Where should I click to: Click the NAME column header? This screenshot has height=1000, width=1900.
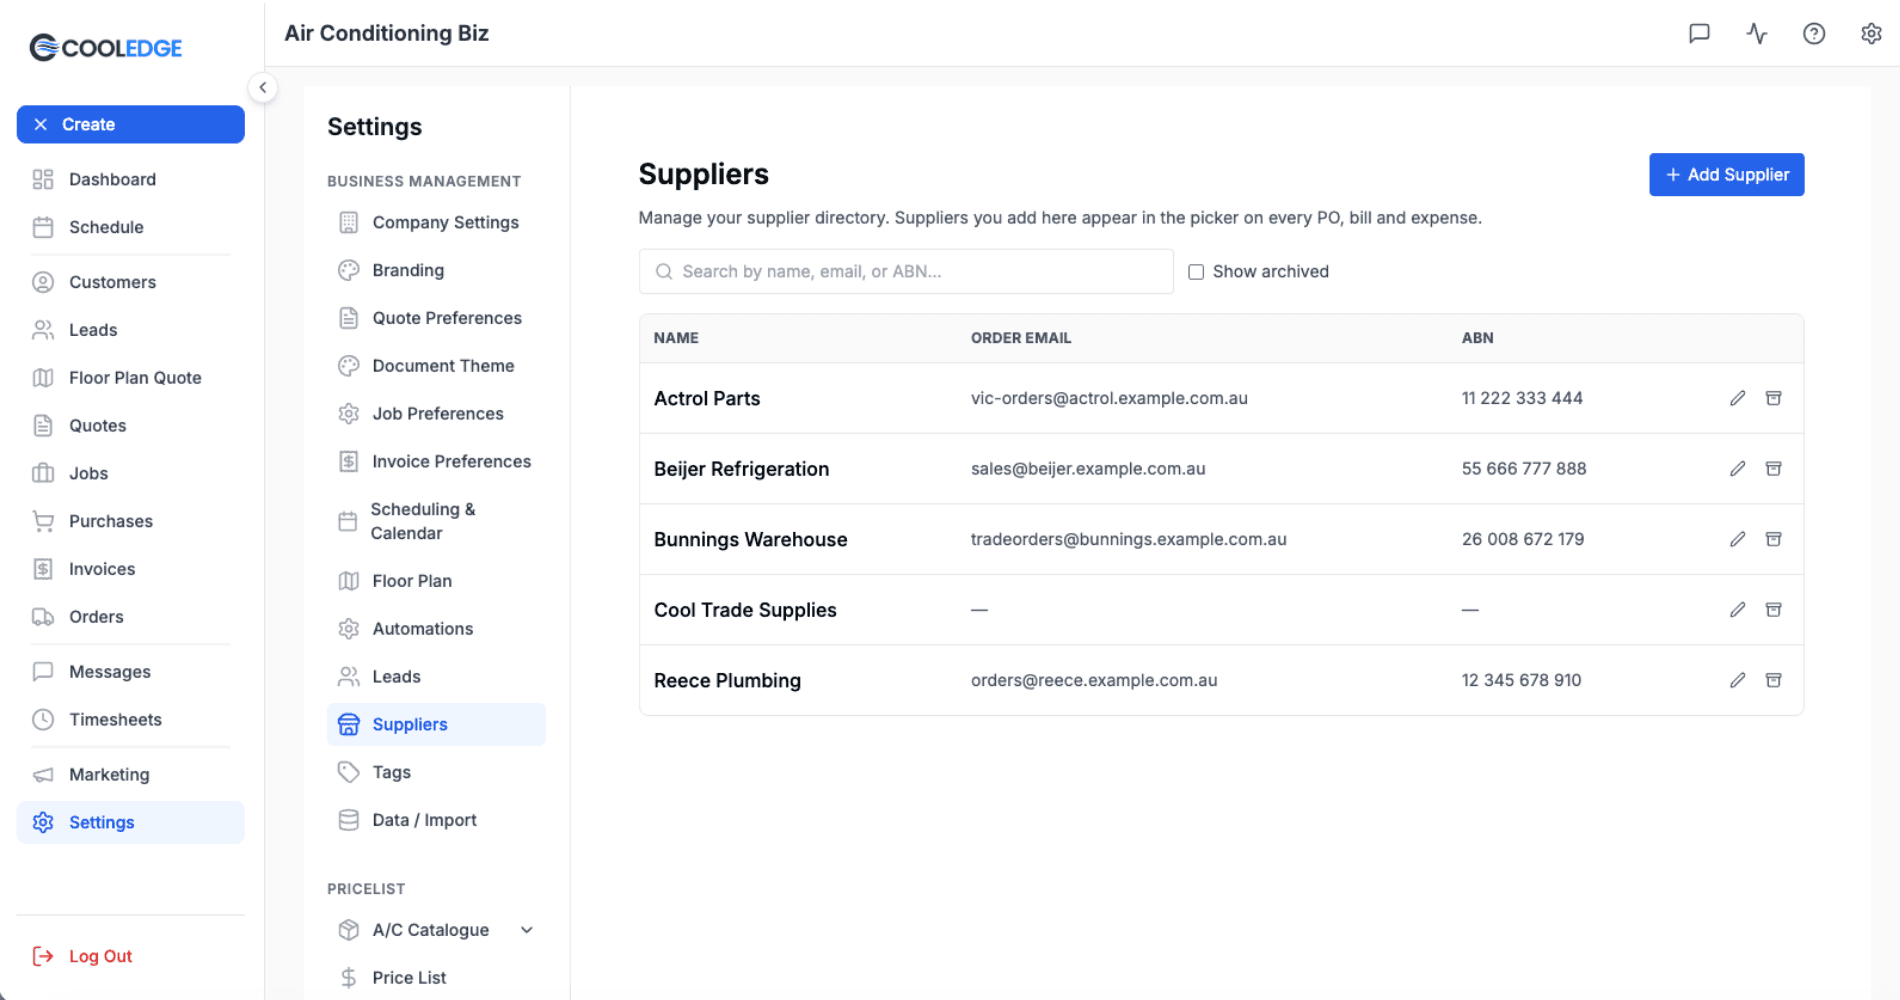click(676, 338)
